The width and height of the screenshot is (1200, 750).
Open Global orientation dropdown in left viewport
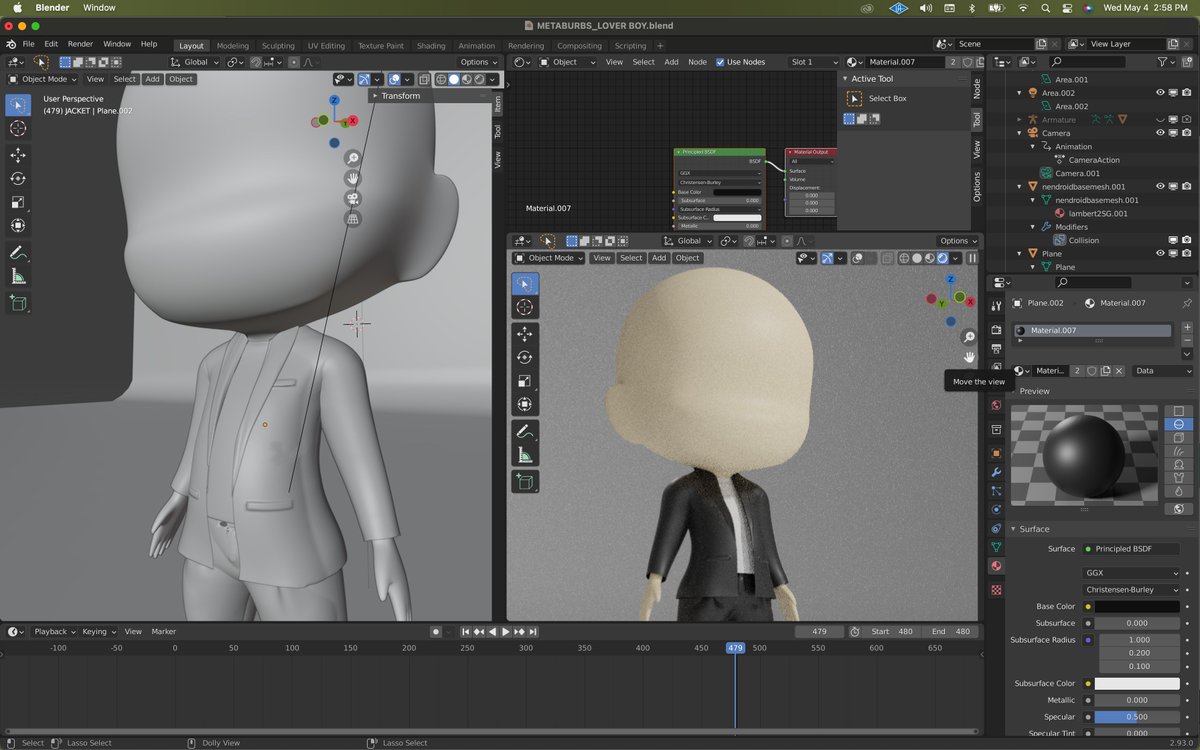194,62
